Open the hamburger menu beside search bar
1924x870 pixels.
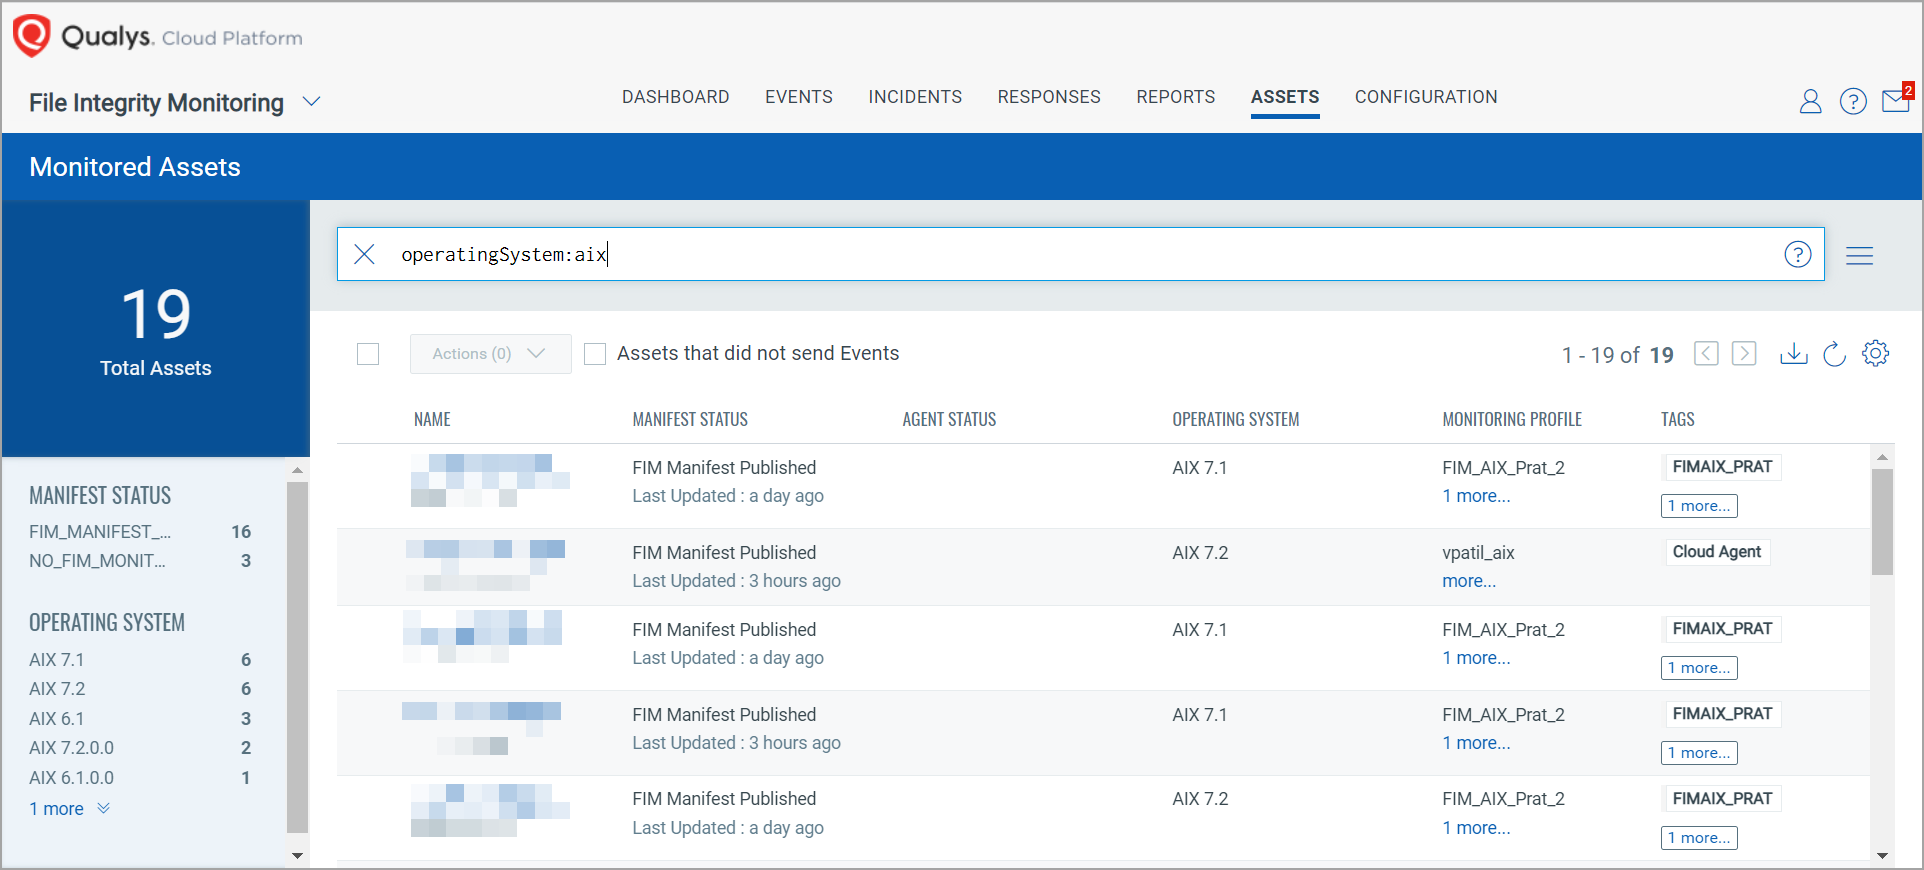[x=1860, y=256]
